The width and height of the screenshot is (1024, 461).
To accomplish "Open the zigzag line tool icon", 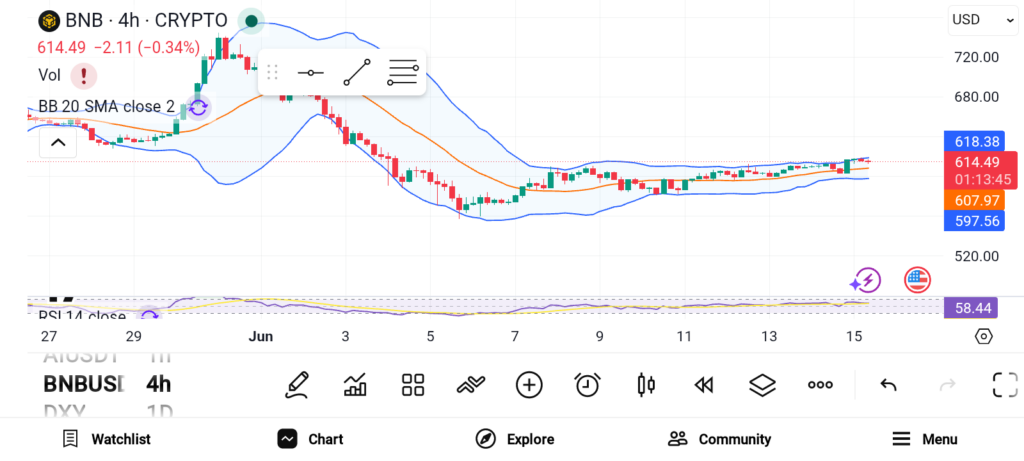I will pyautogui.click(x=471, y=385).
